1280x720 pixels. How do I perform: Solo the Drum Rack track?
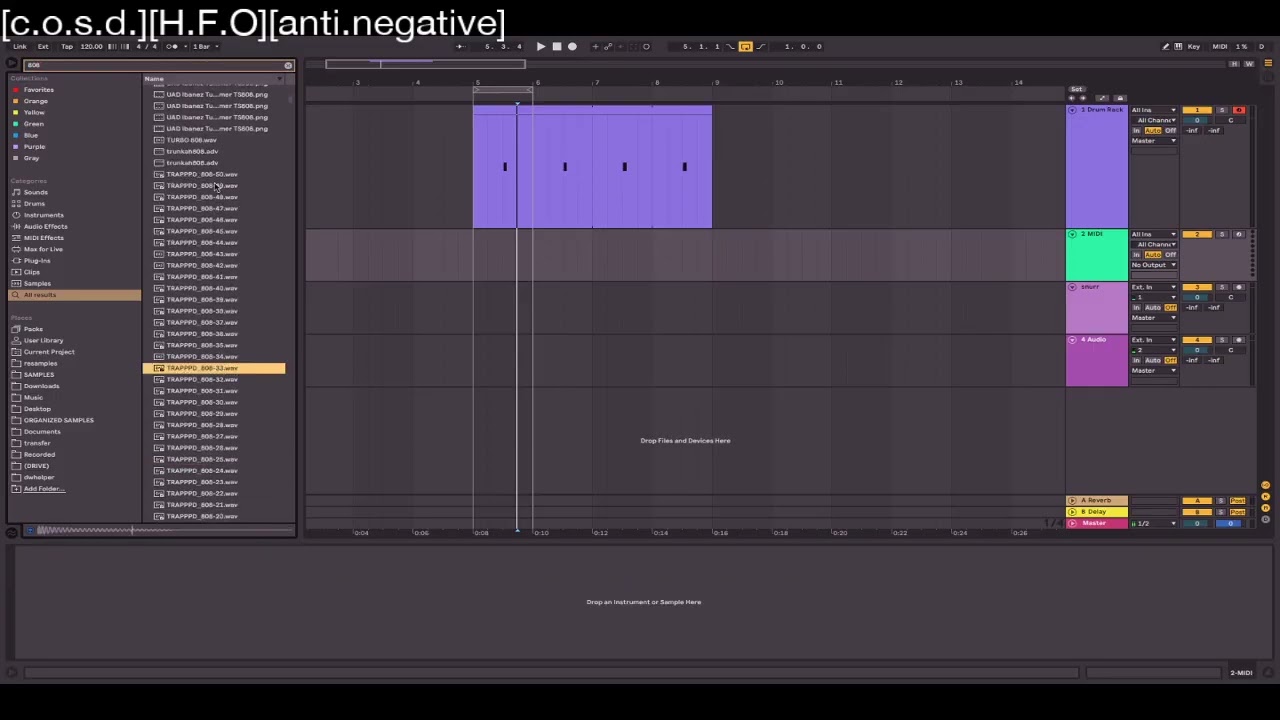tap(1222, 110)
